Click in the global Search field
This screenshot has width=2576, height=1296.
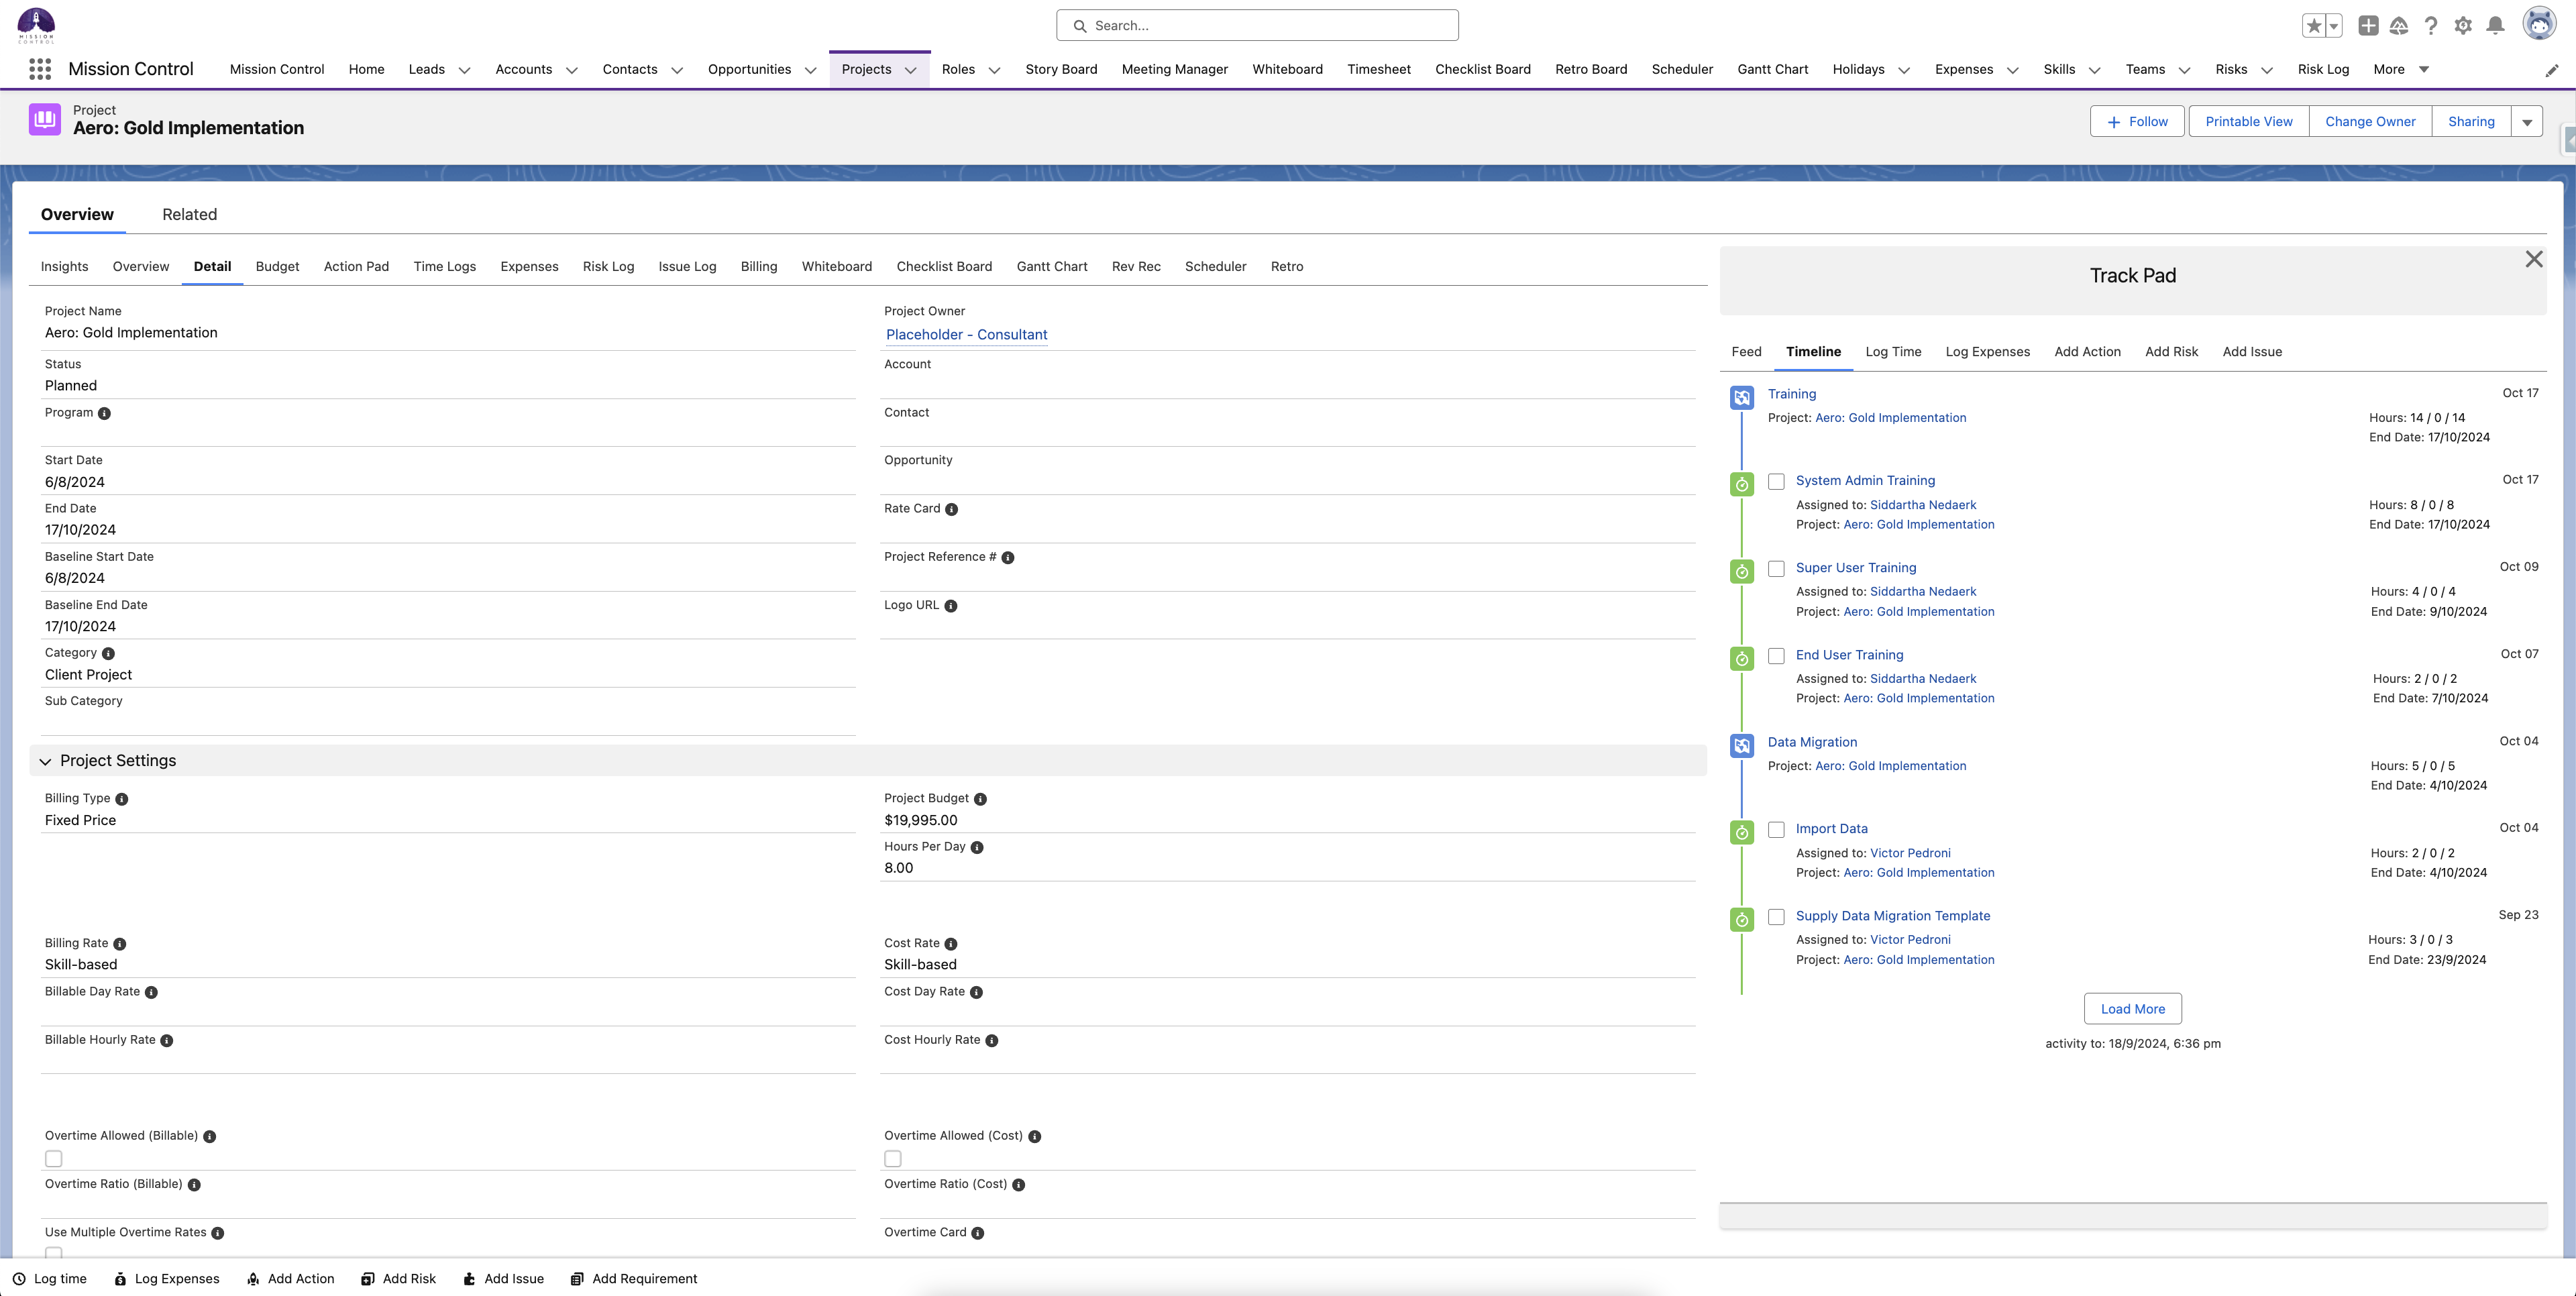1257,26
